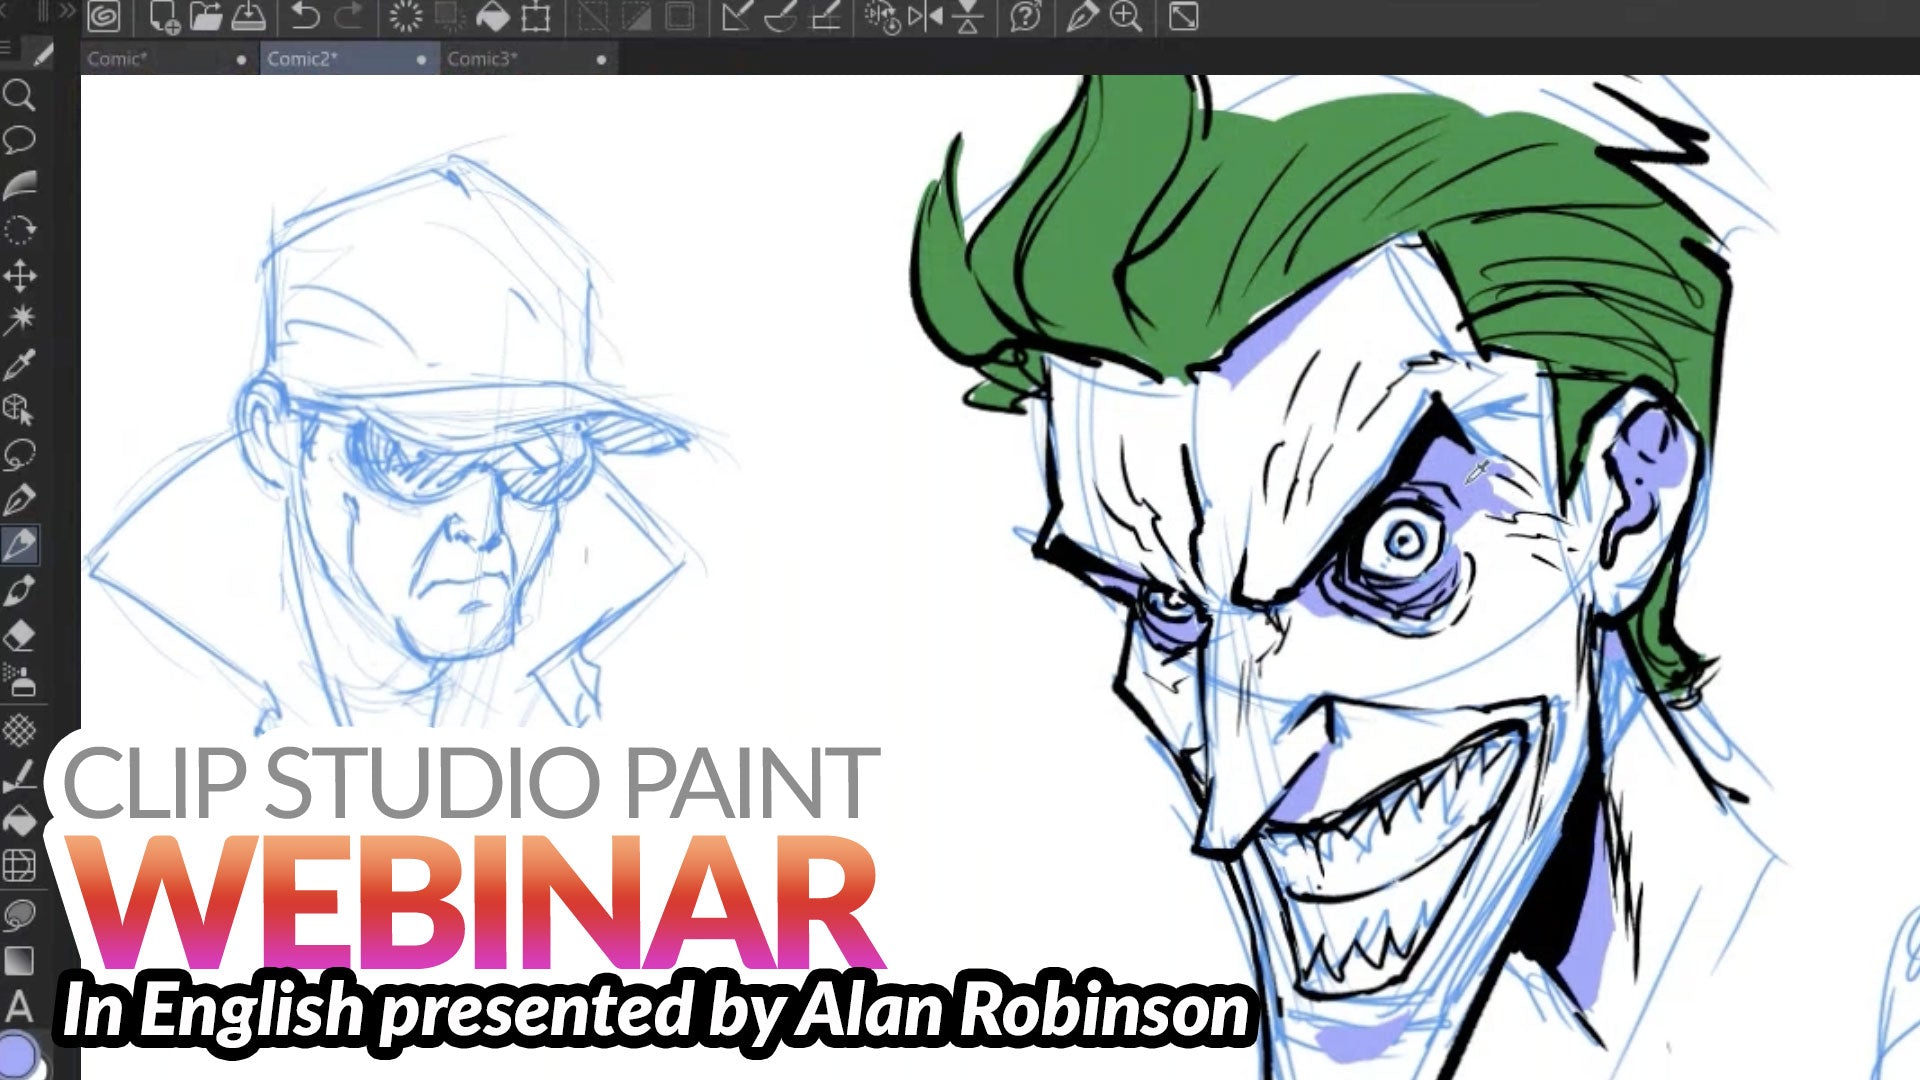Fill using the command bar bucket icon

point(493,16)
